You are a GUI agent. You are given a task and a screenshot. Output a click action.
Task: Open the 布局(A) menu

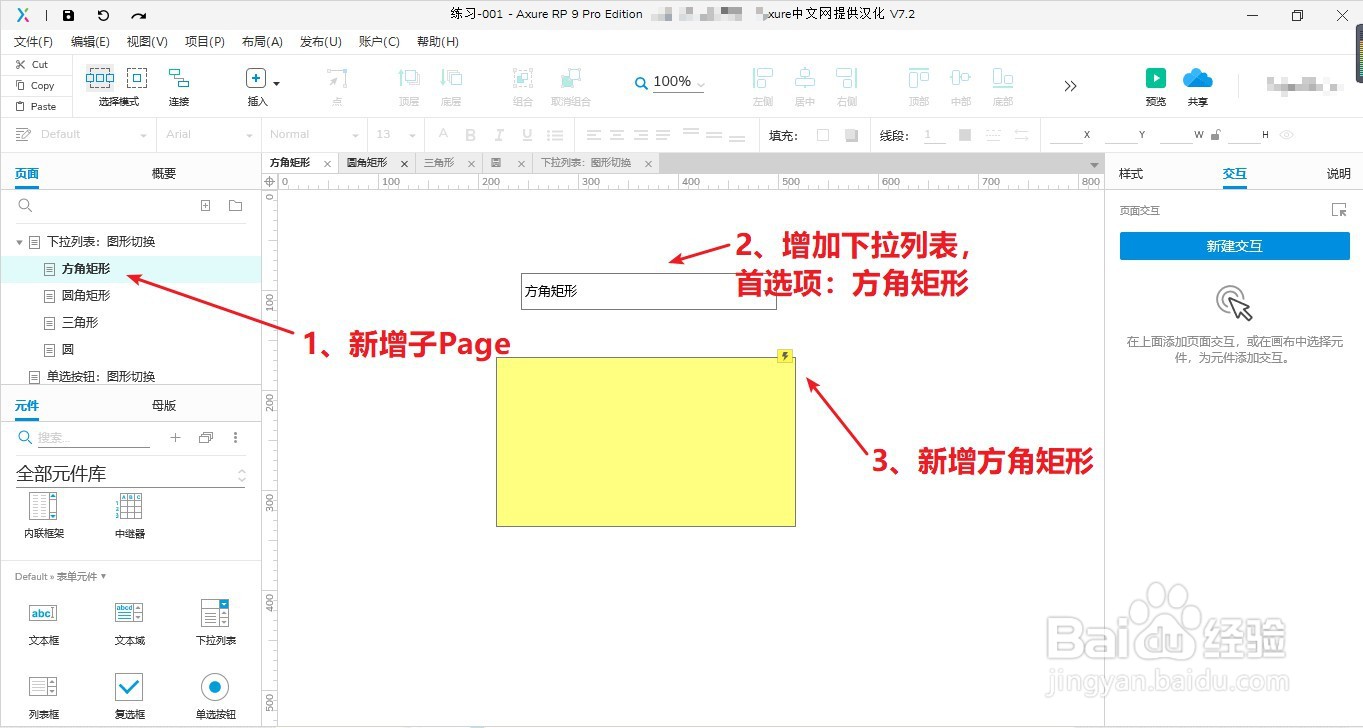point(262,42)
